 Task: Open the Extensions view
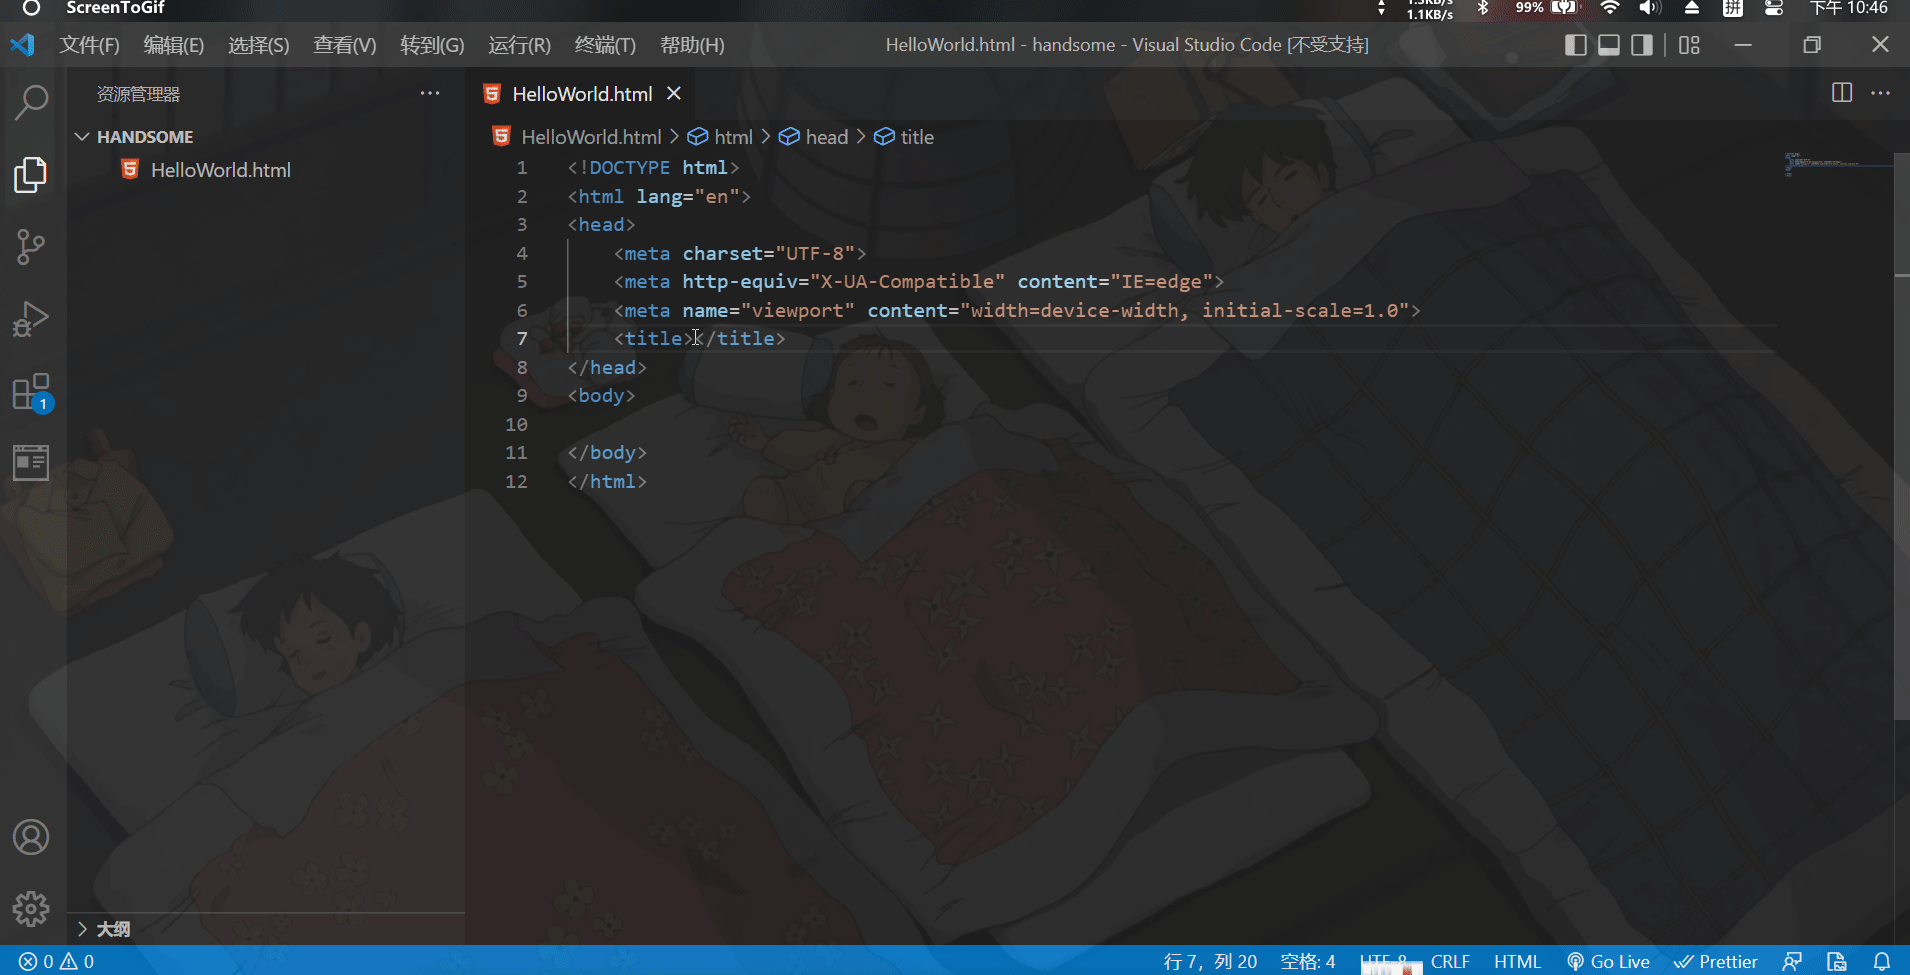(x=31, y=392)
